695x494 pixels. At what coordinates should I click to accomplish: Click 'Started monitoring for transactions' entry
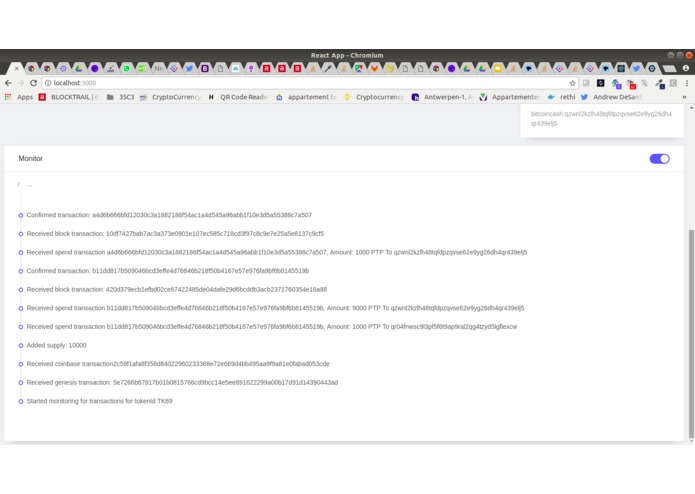(x=99, y=401)
